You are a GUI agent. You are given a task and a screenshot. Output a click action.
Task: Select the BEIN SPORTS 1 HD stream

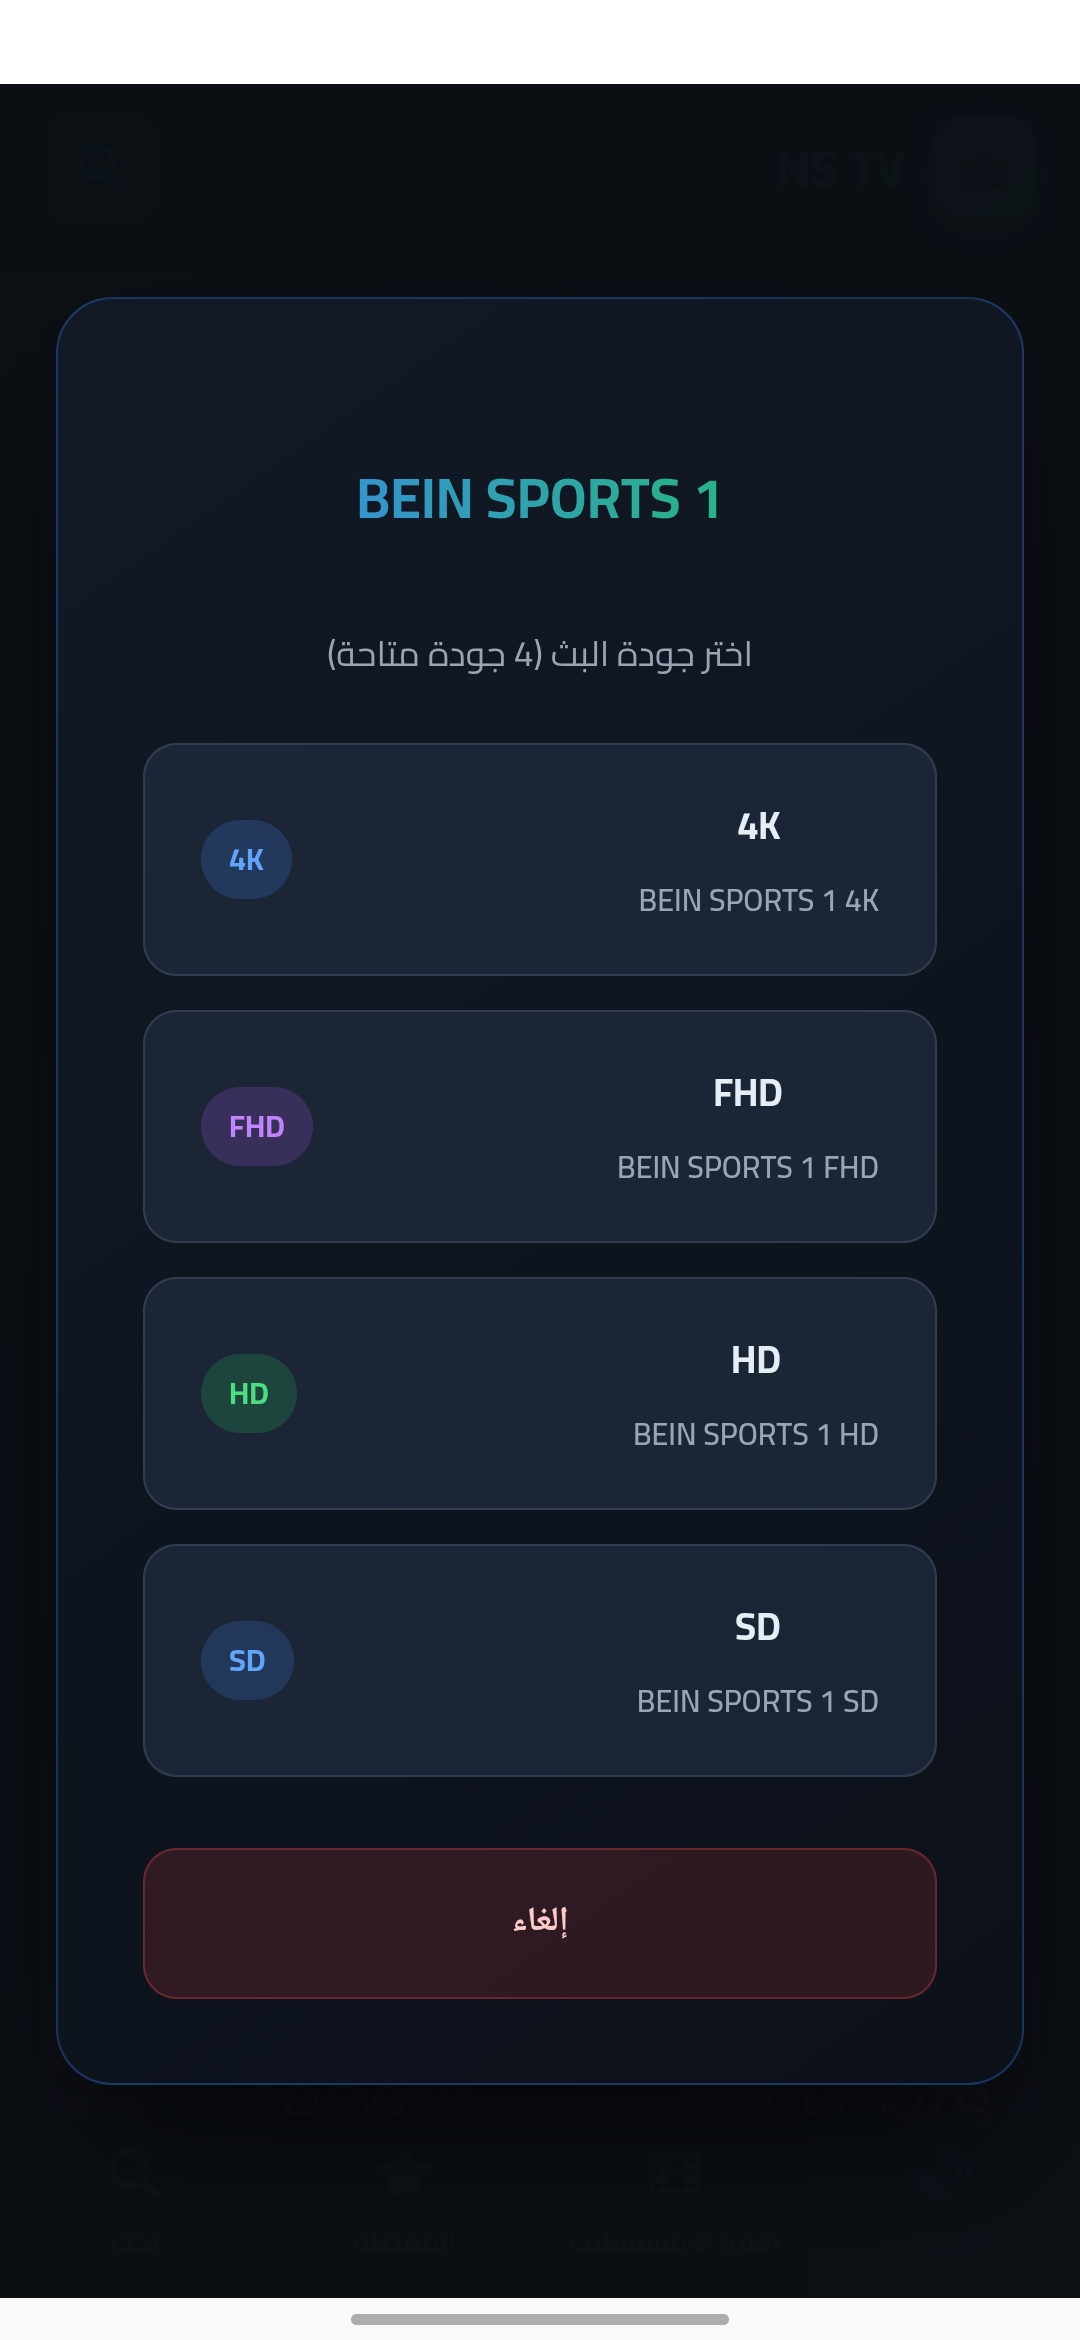click(540, 1392)
